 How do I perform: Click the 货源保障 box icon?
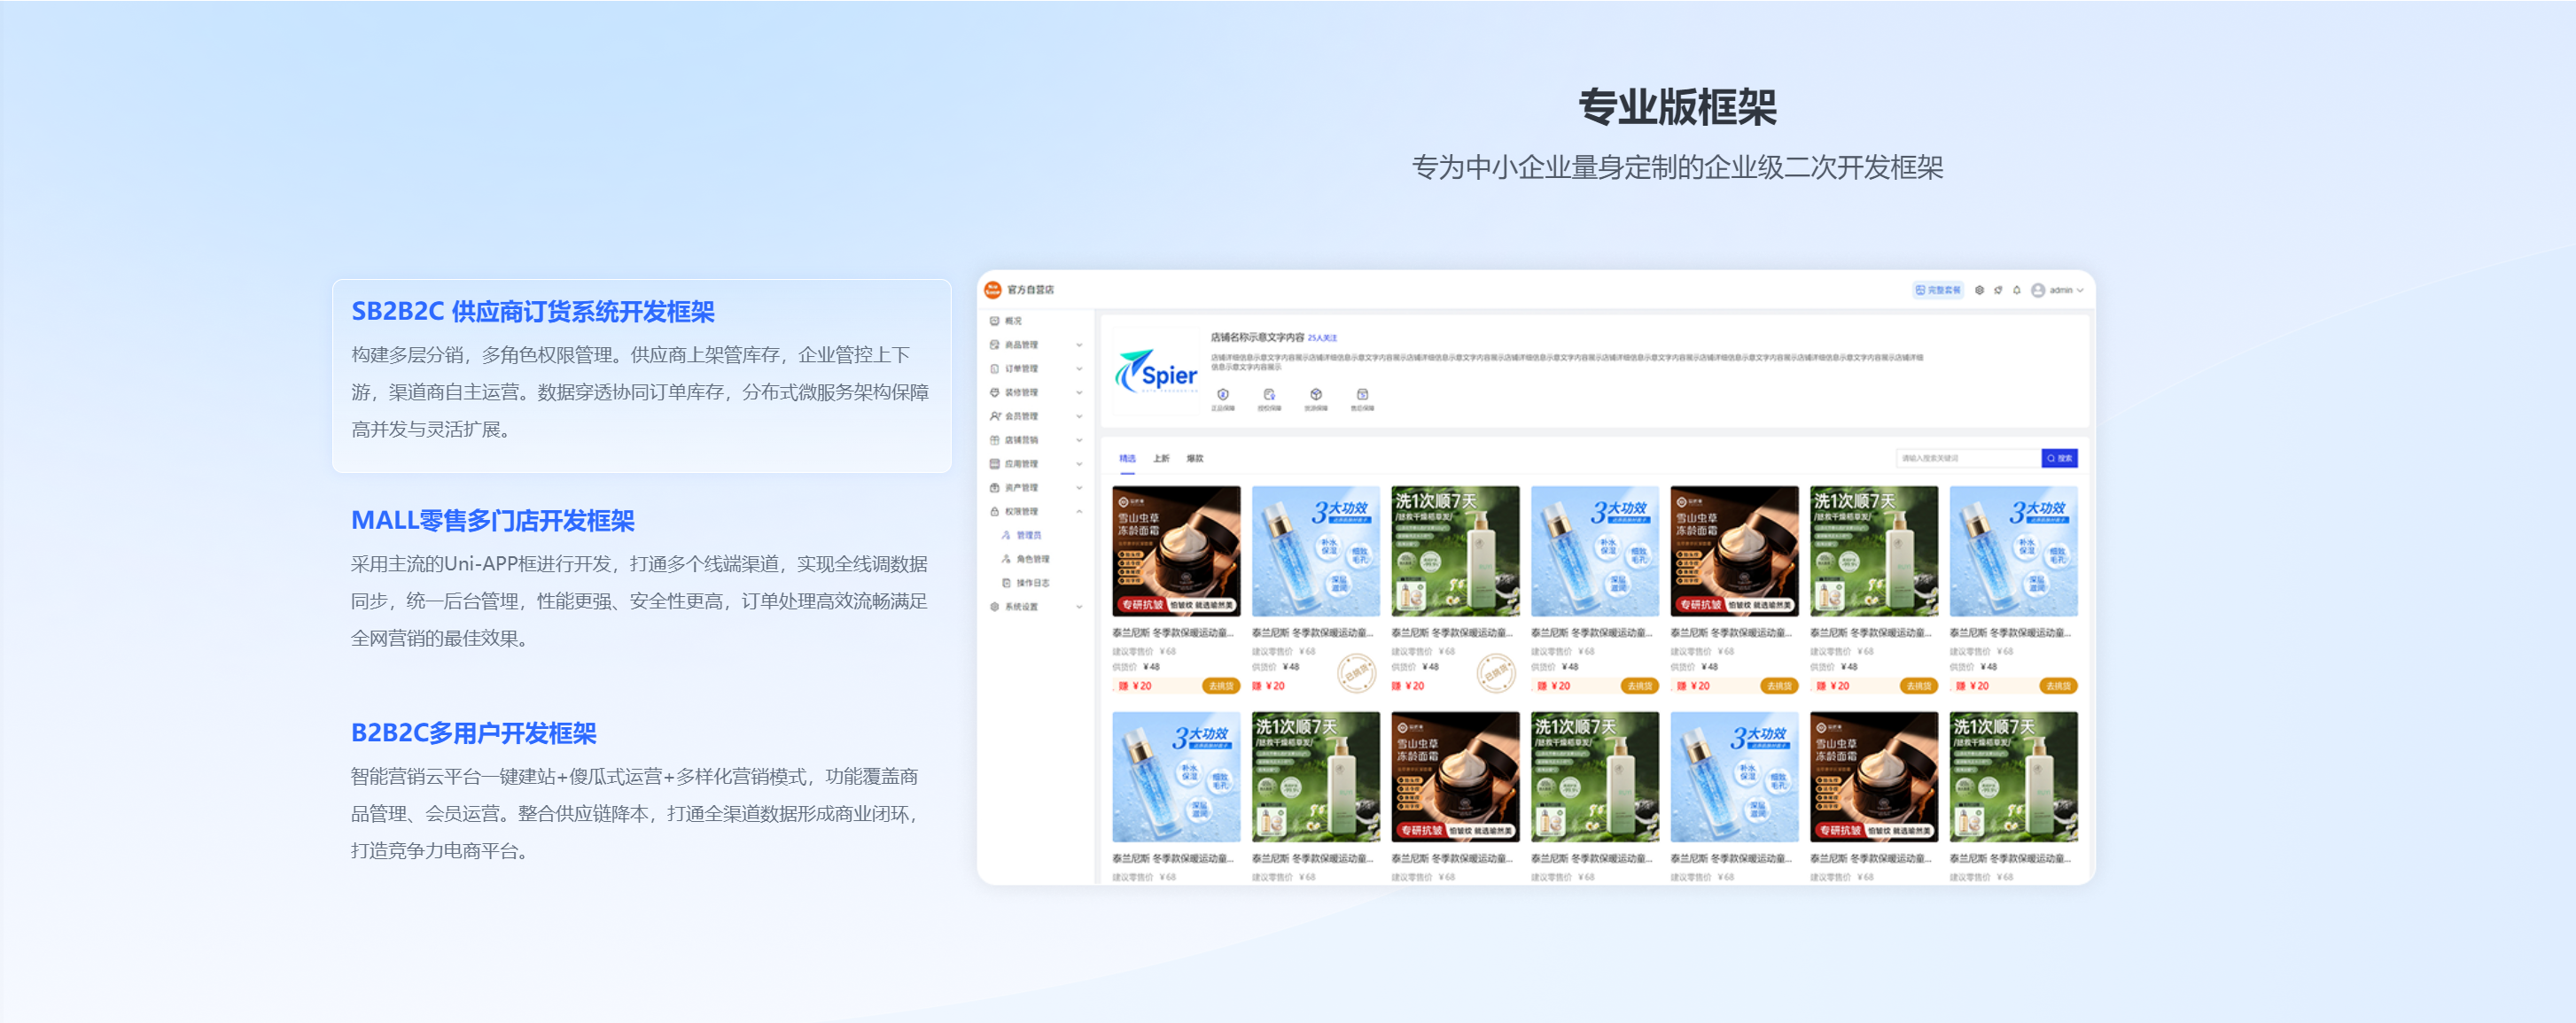pyautogui.click(x=1316, y=395)
